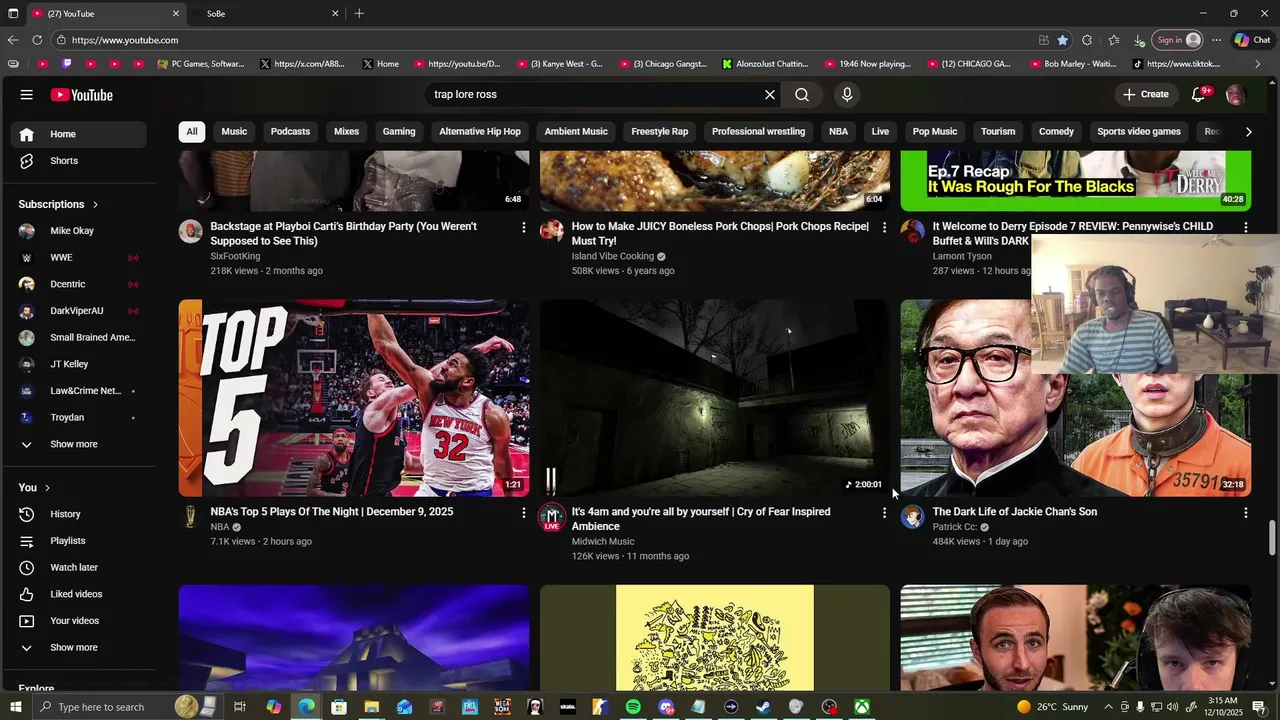Open Spotify from the taskbar

pyautogui.click(x=633, y=707)
